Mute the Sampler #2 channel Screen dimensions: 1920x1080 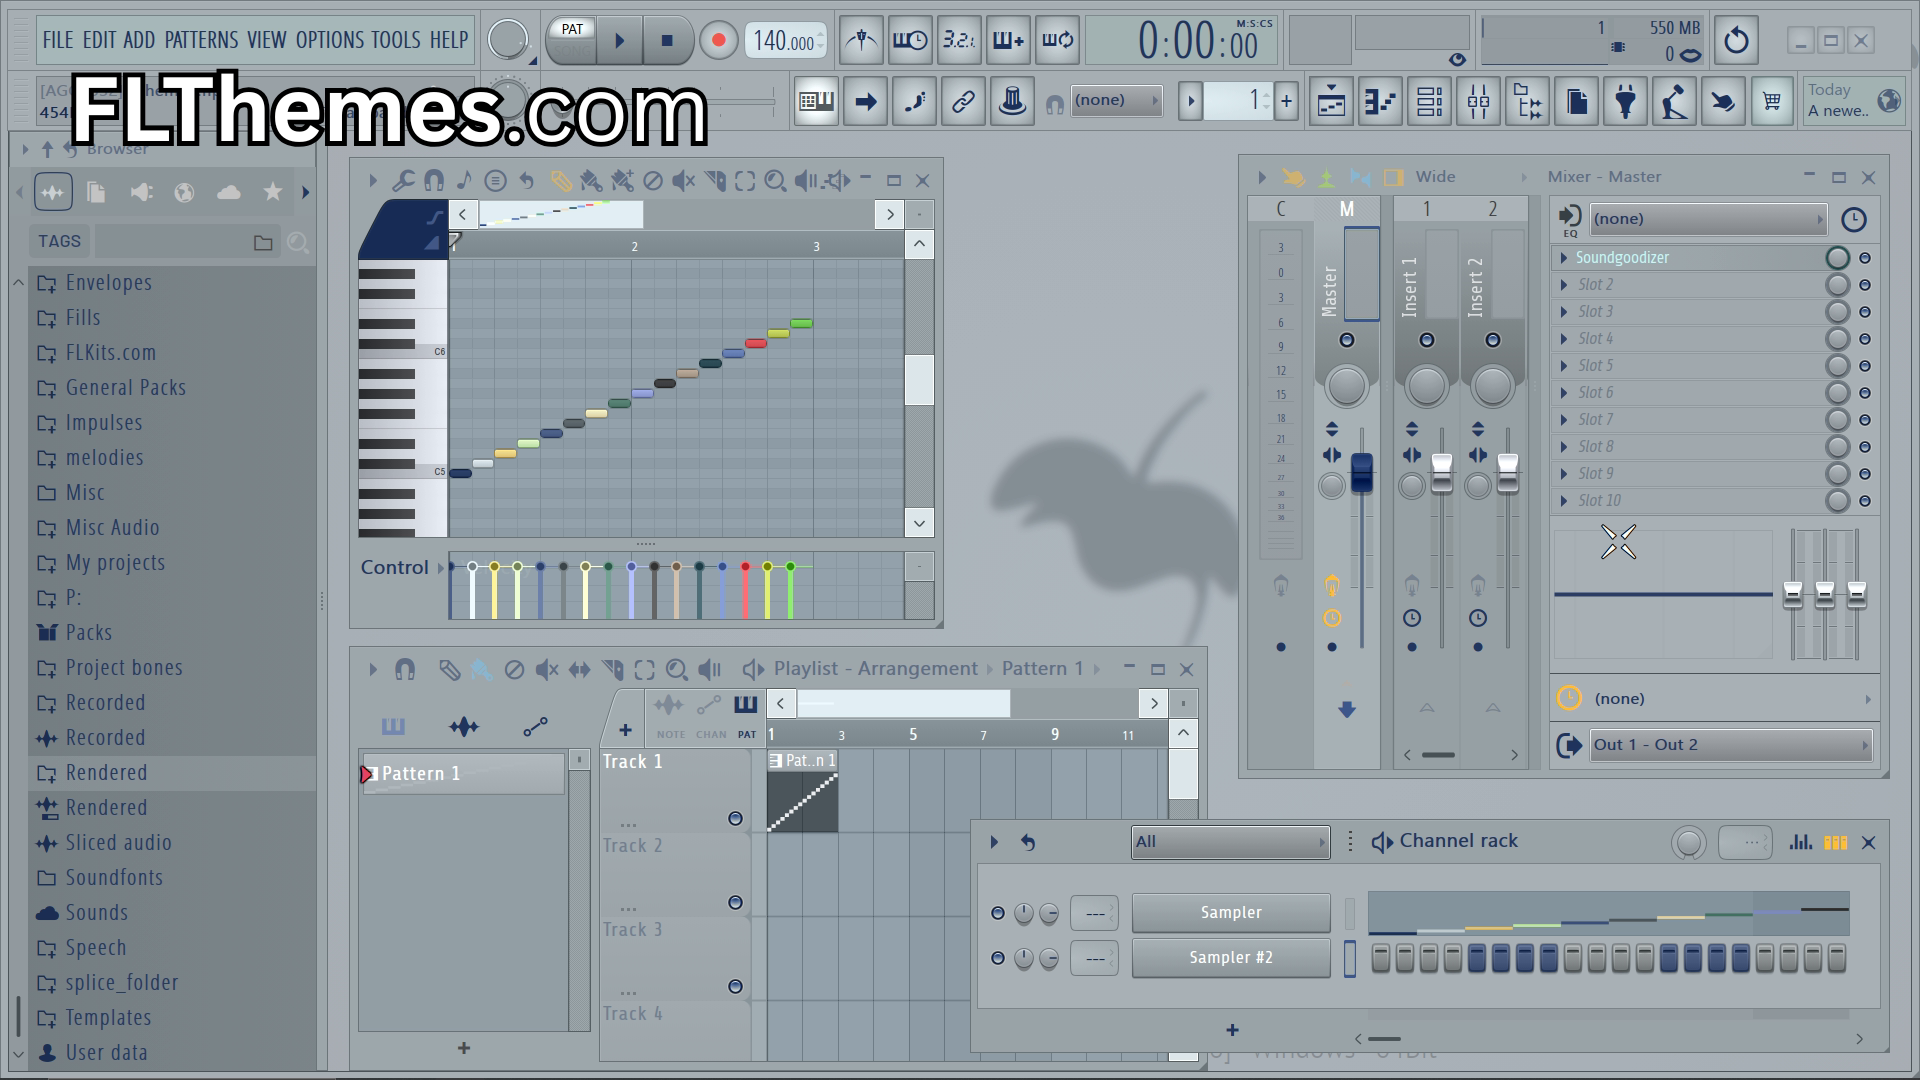[997, 958]
